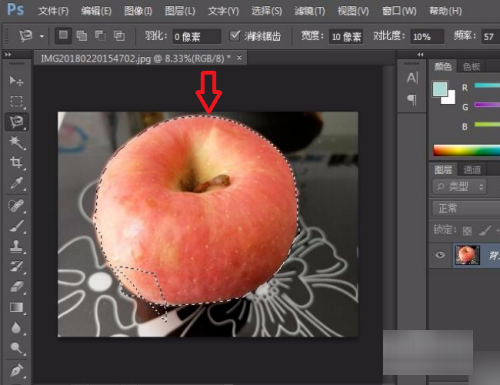The height and width of the screenshot is (385, 500).
Task: Select the Eraser tool
Action: click(16, 287)
